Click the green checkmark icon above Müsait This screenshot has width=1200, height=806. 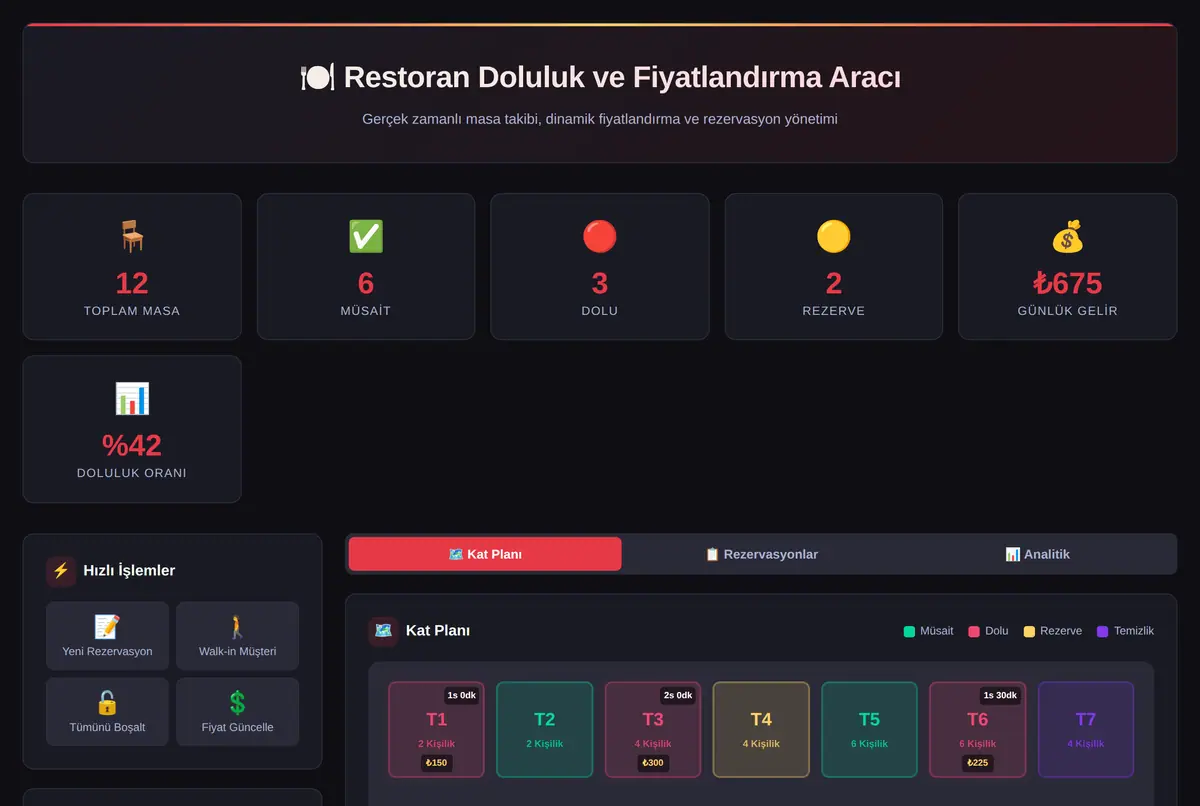[366, 236]
